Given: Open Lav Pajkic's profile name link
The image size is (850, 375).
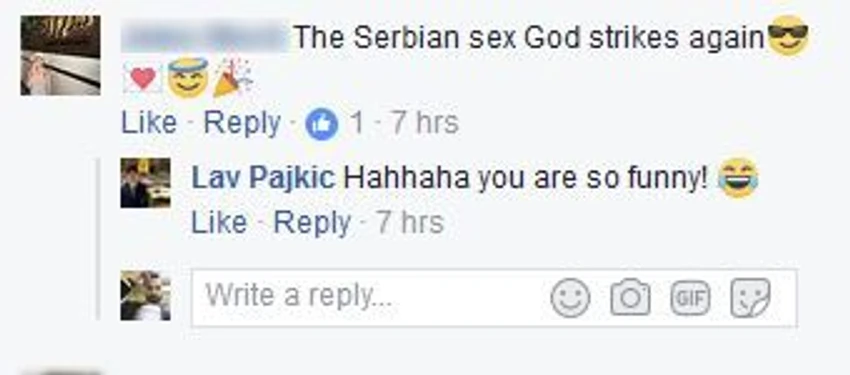Looking at the screenshot, I should click(263, 178).
